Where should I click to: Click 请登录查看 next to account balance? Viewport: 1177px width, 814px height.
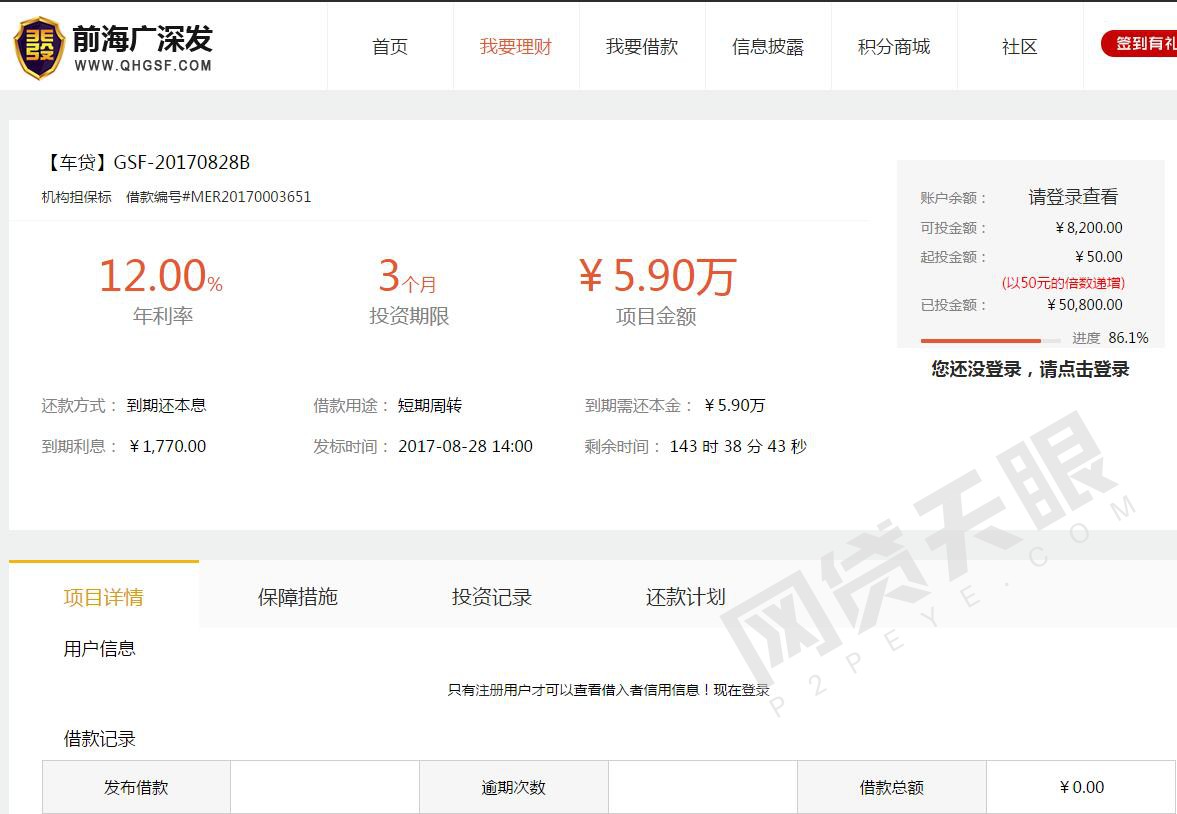(1073, 197)
